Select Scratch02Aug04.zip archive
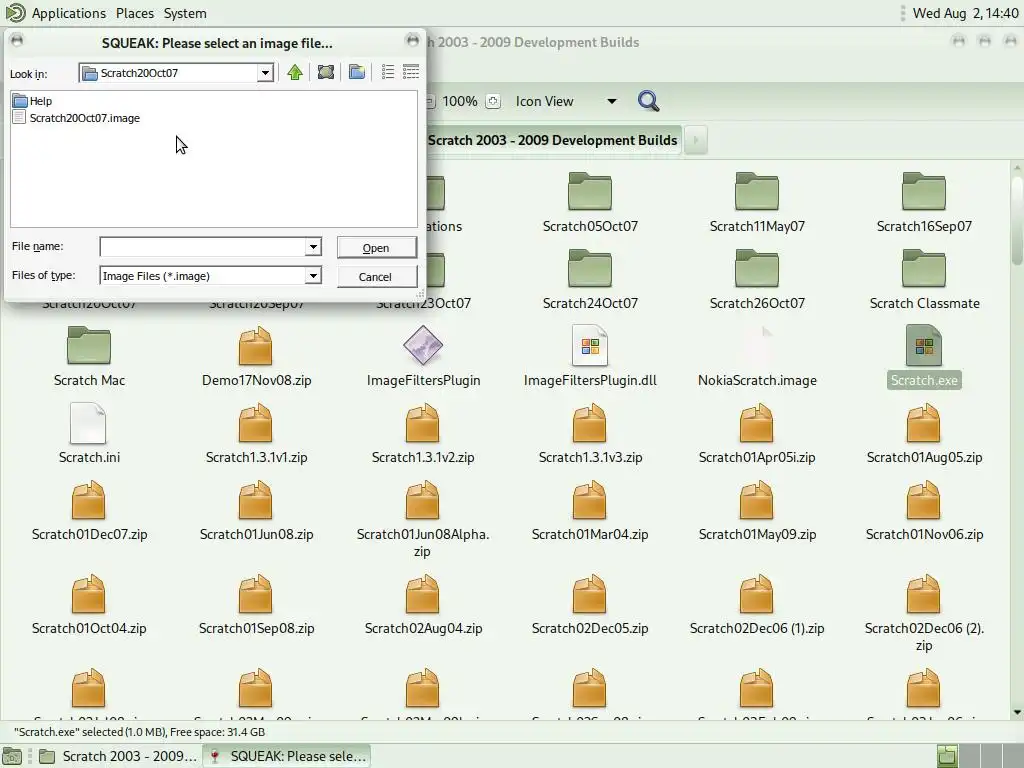1024x768 pixels. point(423,605)
